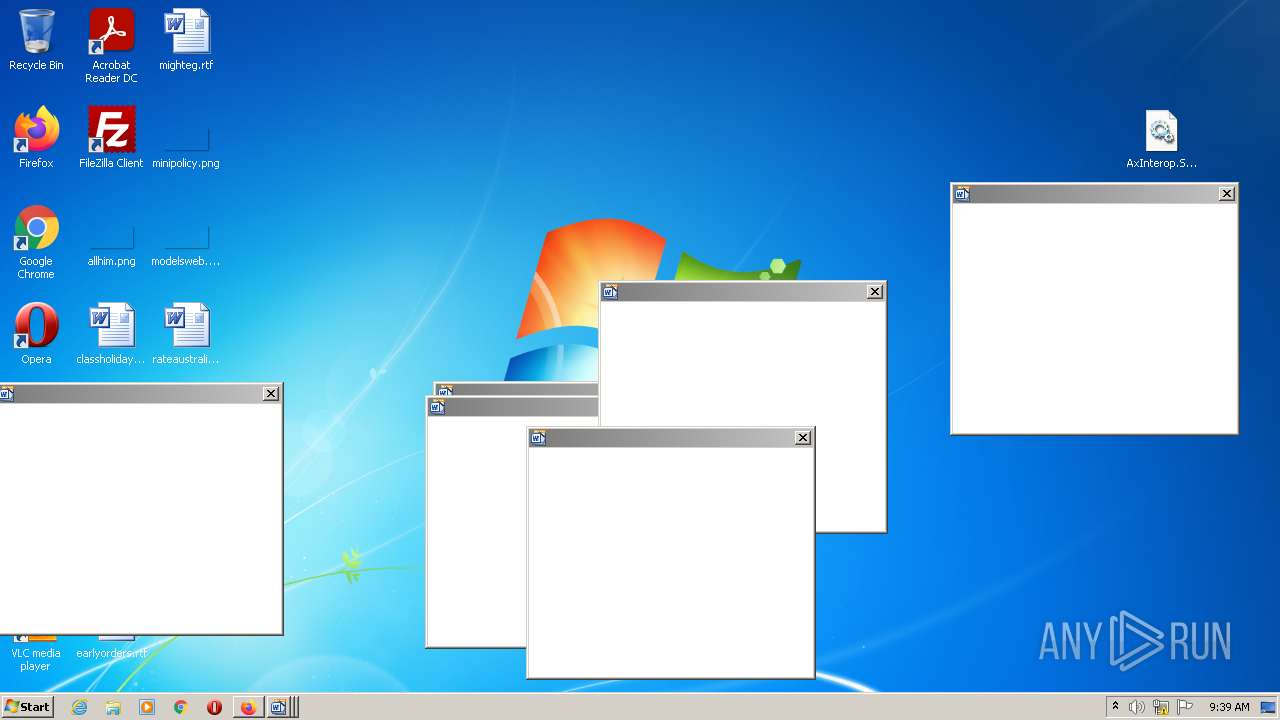The height and width of the screenshot is (720, 1280).
Task: Select the VLC media player label
Action: click(35, 659)
